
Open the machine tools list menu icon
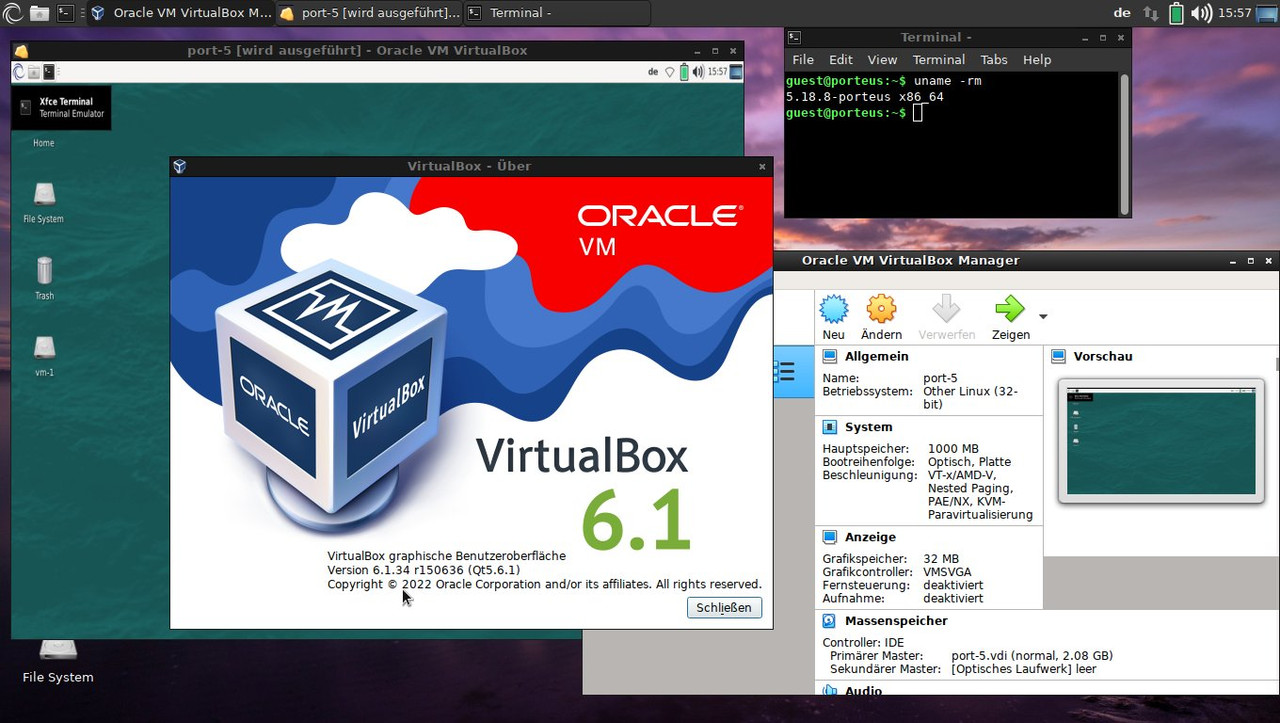pos(785,372)
